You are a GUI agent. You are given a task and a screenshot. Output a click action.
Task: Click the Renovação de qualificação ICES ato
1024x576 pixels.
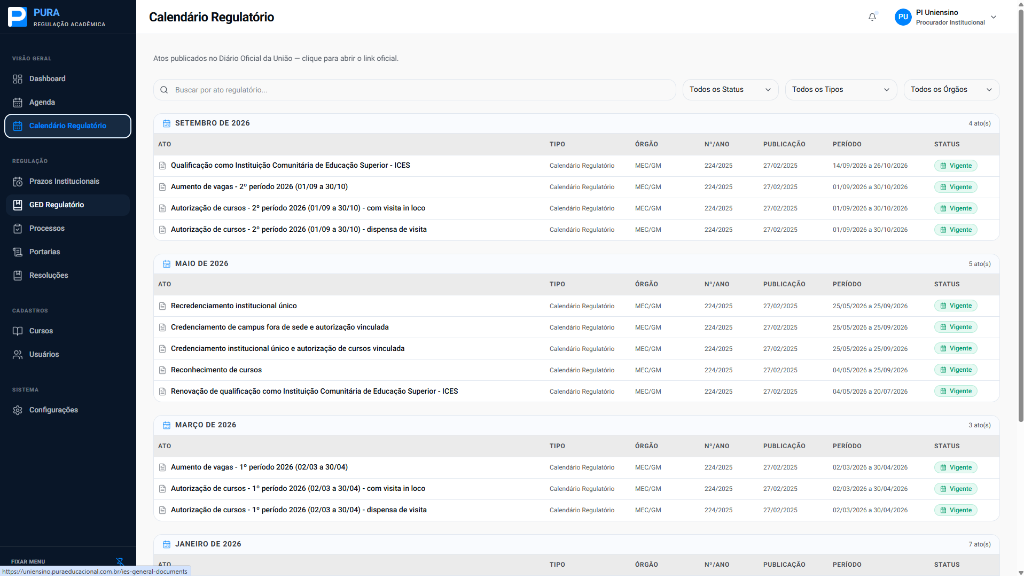click(314, 392)
